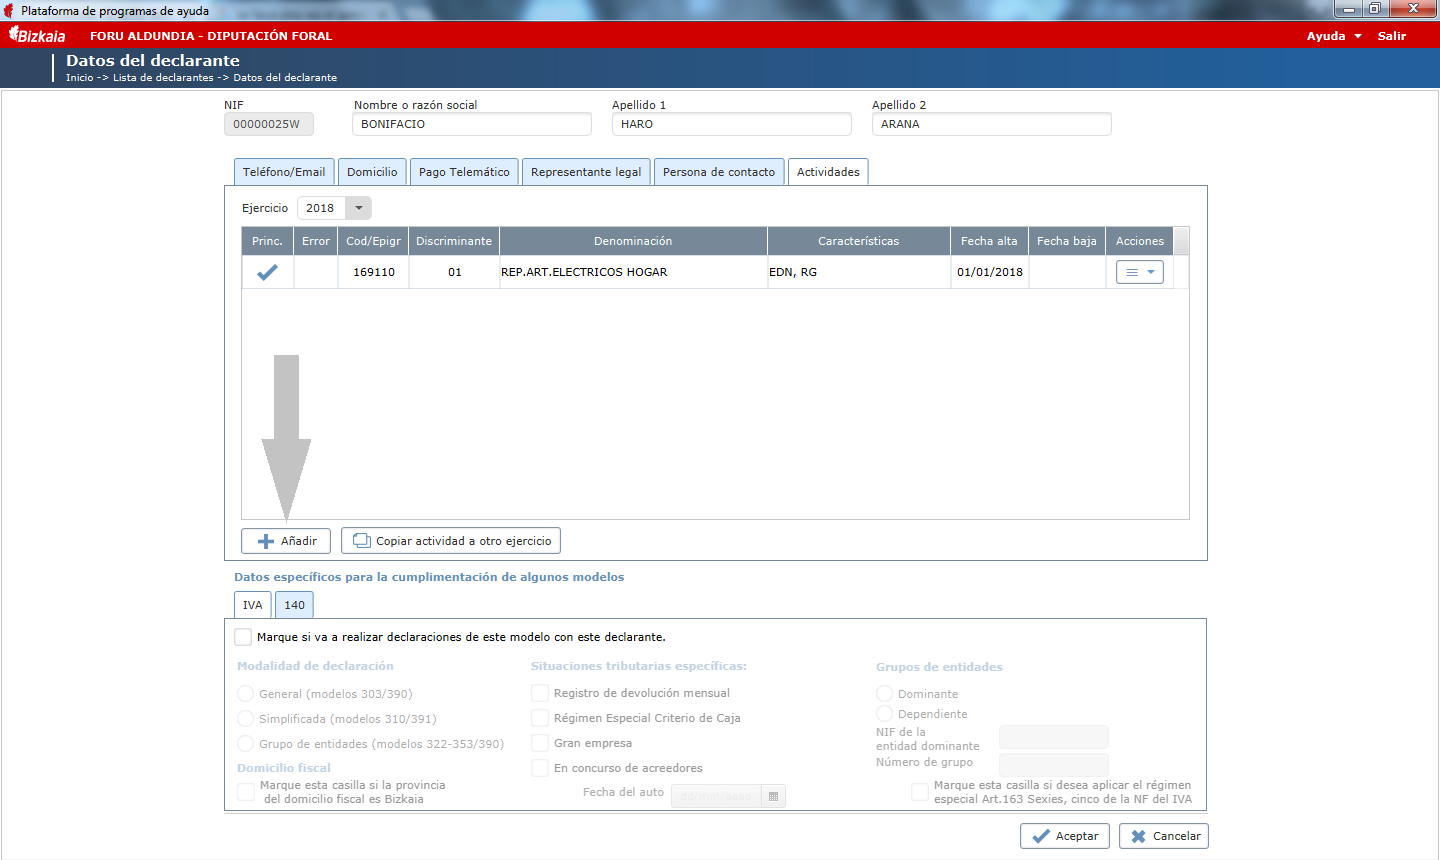
Task: Switch to Persona de contacto tab
Action: pos(719,172)
